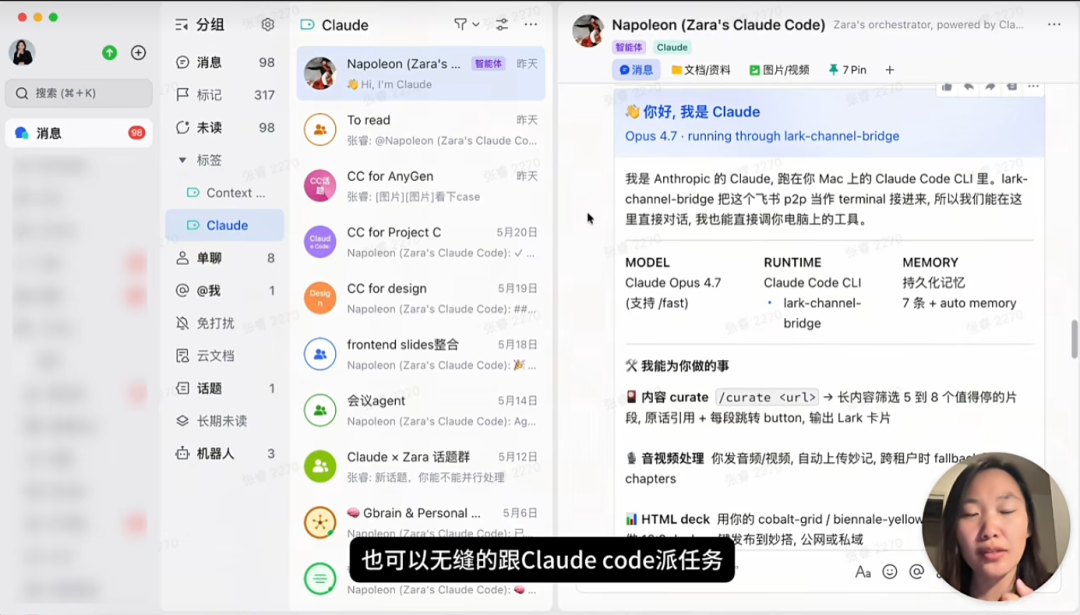Open the 免打扰 muted group
1080x615 pixels.
point(225,323)
